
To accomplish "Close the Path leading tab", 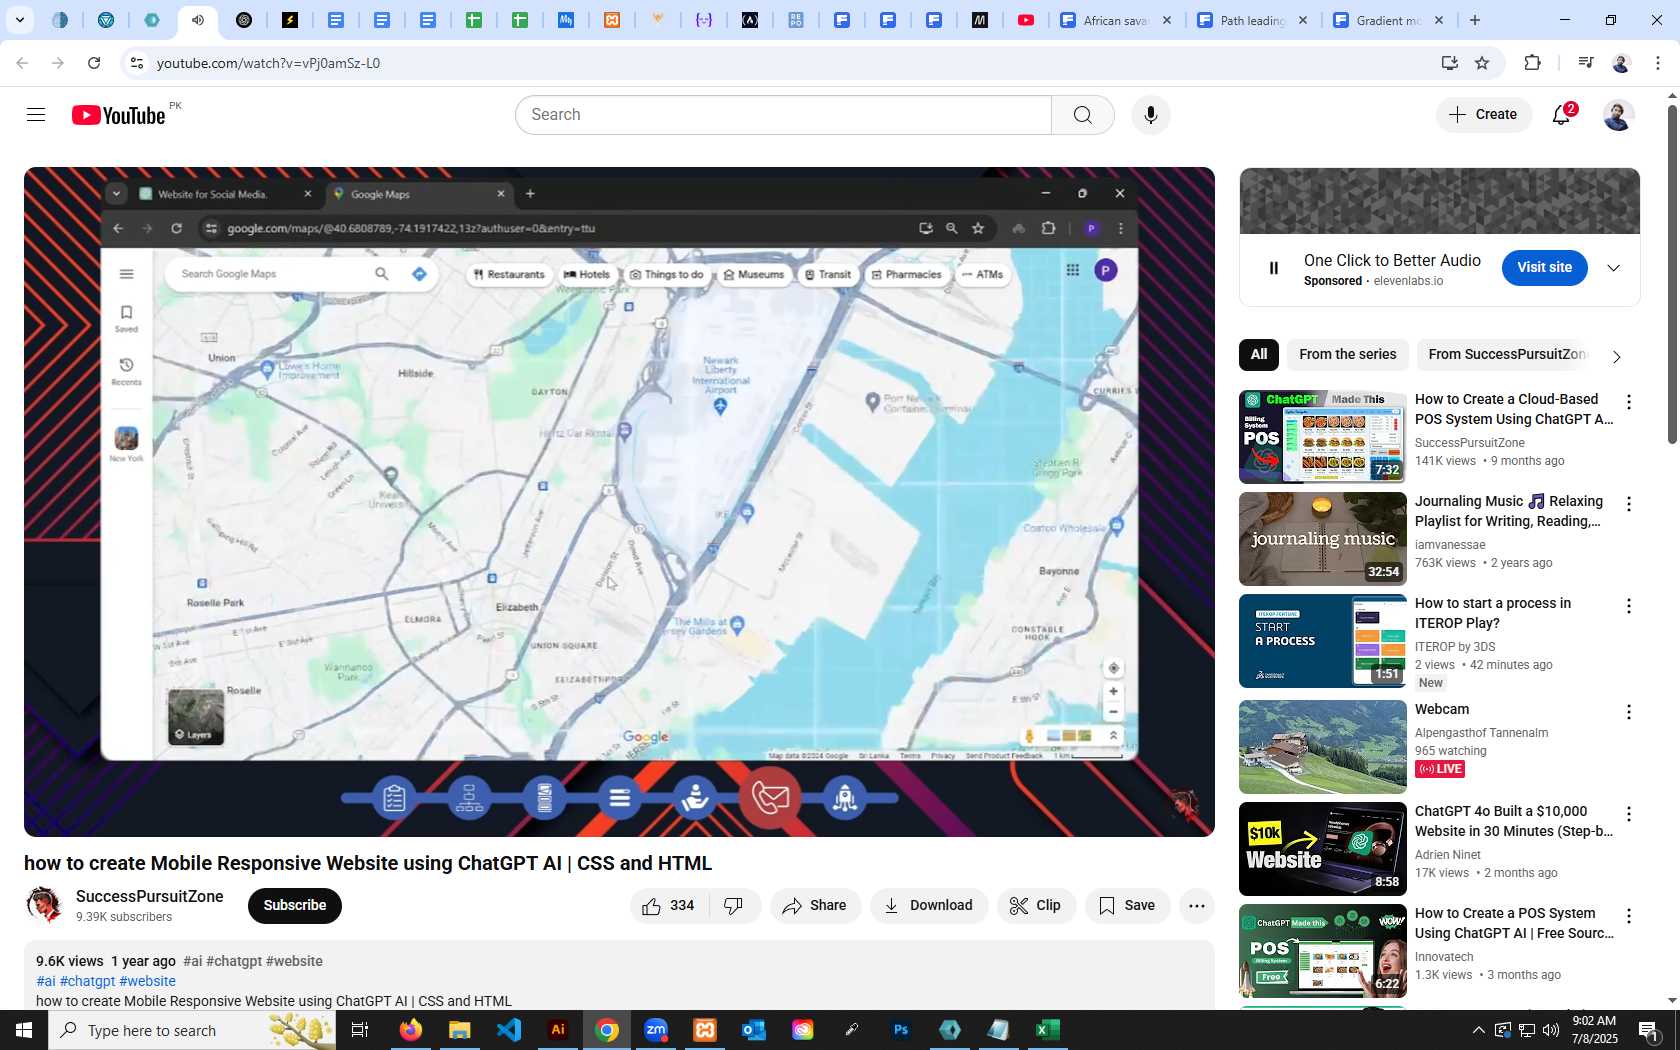I will point(1303,20).
